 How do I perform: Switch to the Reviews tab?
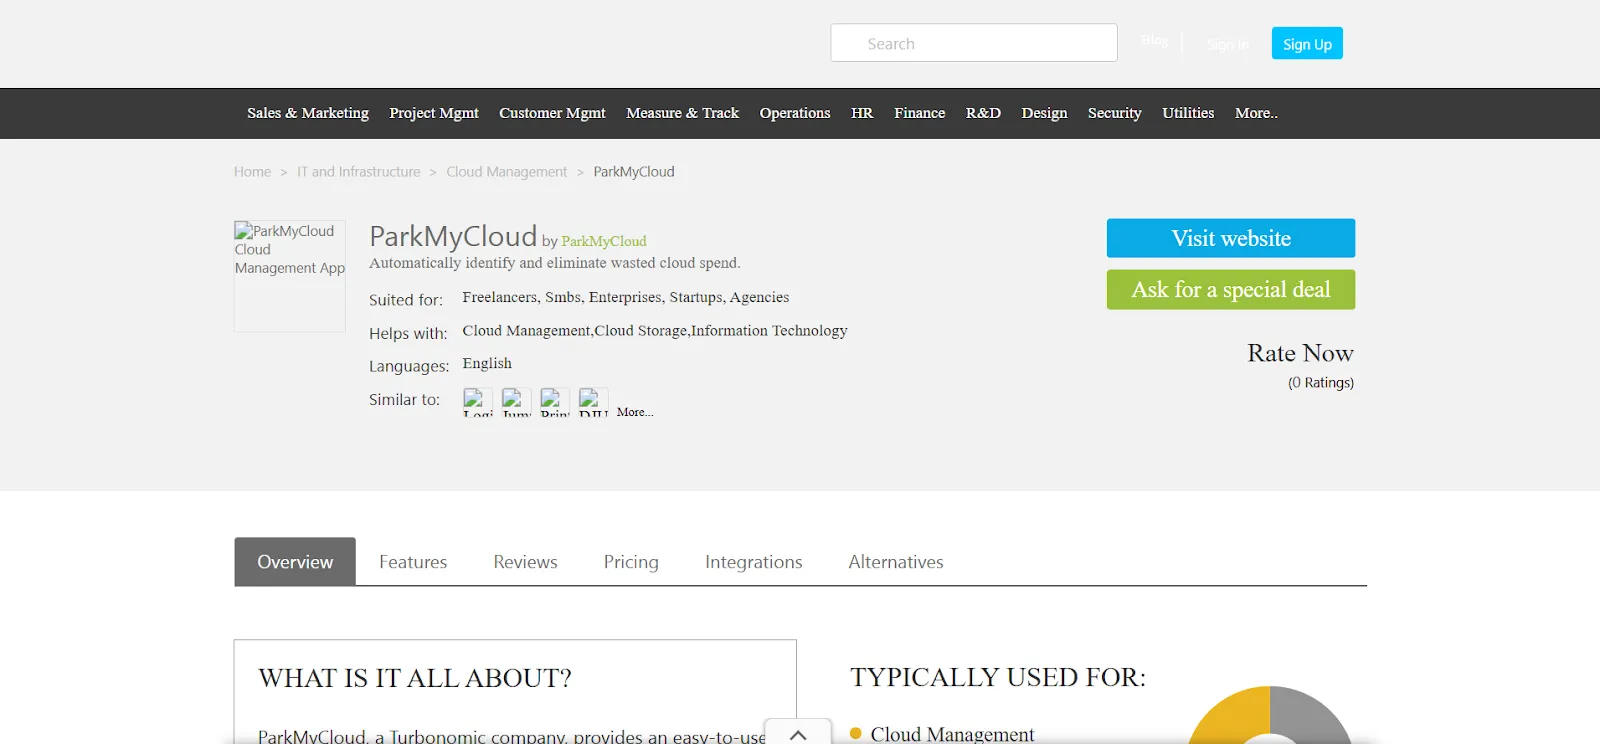(525, 562)
